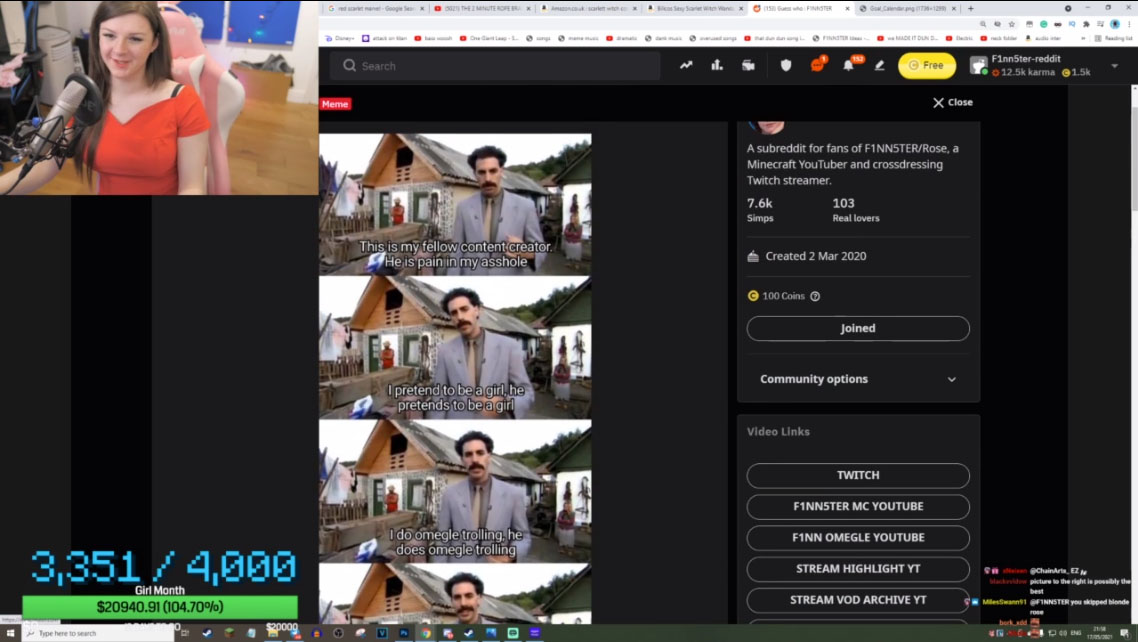Open the Minecraft grass block taskbar icon
This screenshot has height=642, width=1138.
(229, 633)
